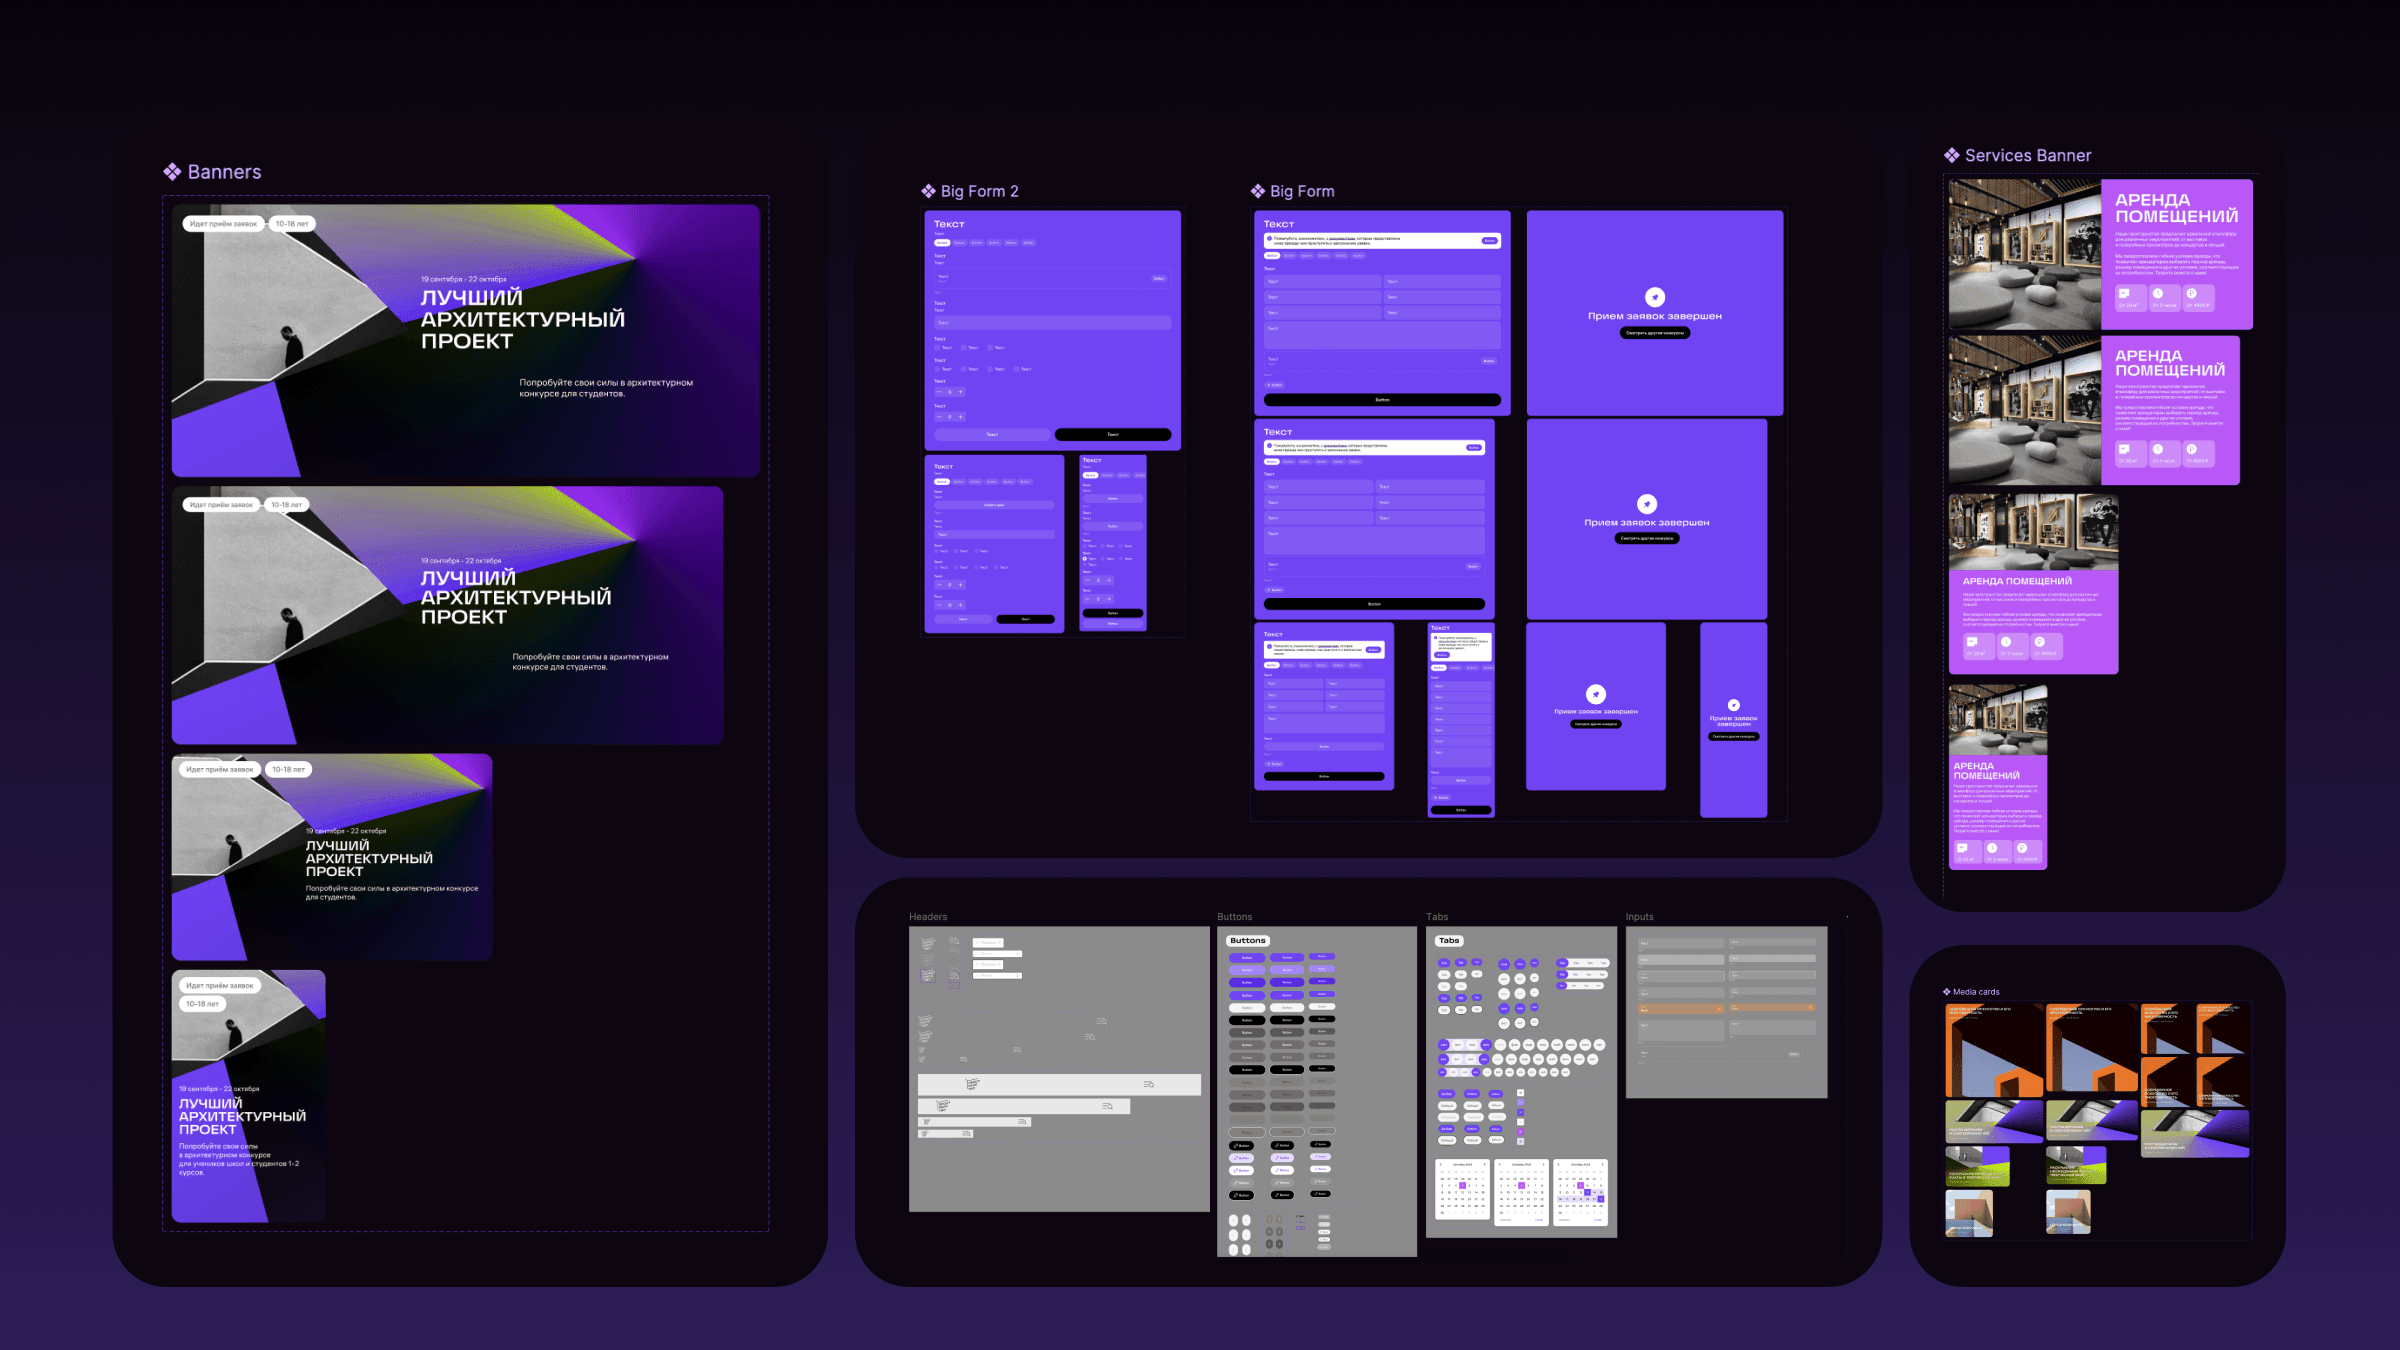
Task: Click the component icon beside Services Banner
Action: [1951, 155]
